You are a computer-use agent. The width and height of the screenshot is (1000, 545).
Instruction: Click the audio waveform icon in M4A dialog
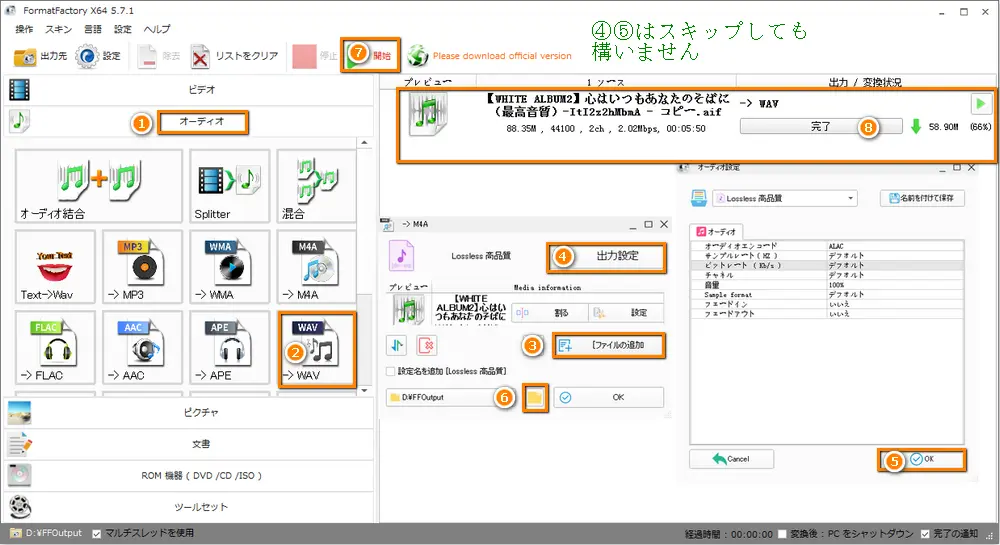(397, 345)
